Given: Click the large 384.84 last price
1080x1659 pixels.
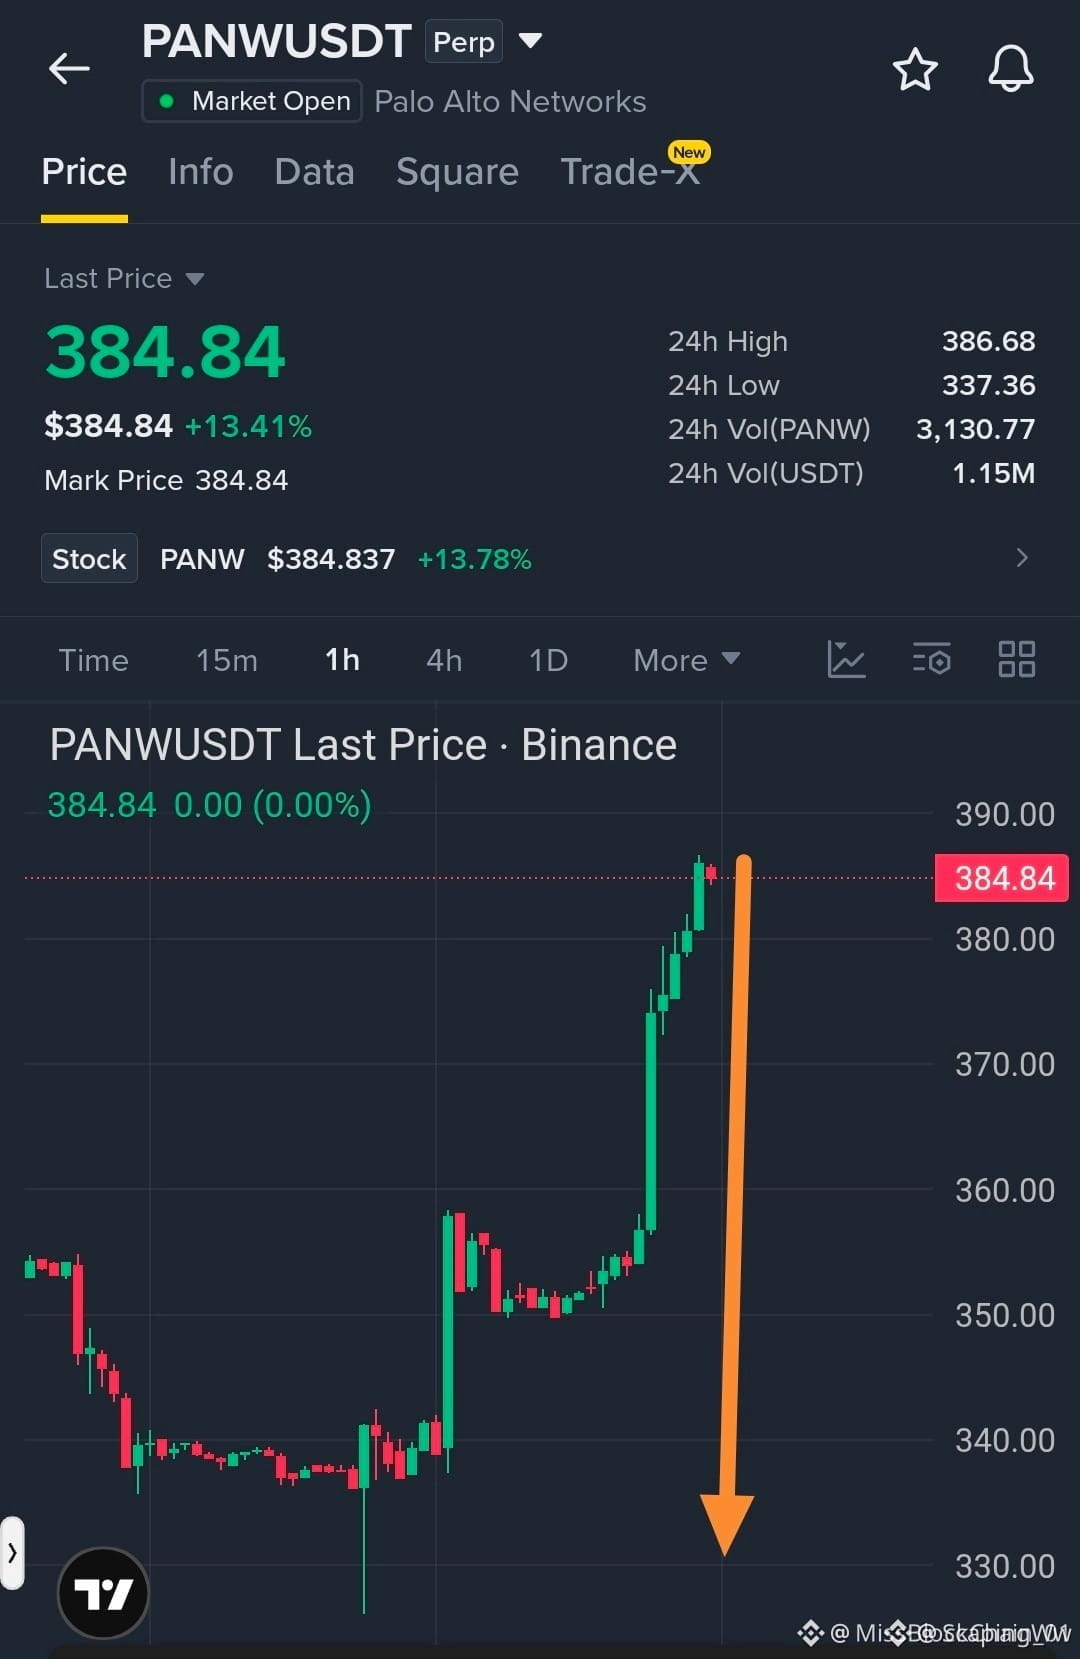Looking at the screenshot, I should tap(166, 352).
